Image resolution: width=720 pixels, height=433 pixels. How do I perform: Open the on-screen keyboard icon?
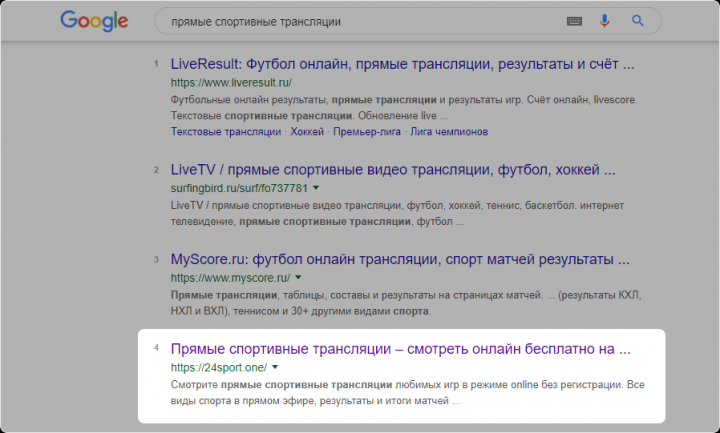(x=574, y=21)
